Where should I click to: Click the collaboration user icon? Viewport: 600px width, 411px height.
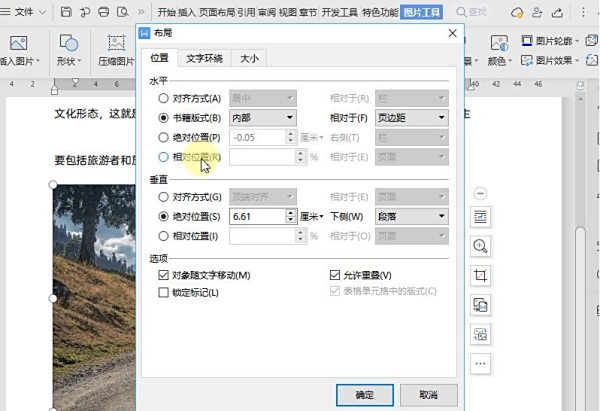[x=537, y=13]
